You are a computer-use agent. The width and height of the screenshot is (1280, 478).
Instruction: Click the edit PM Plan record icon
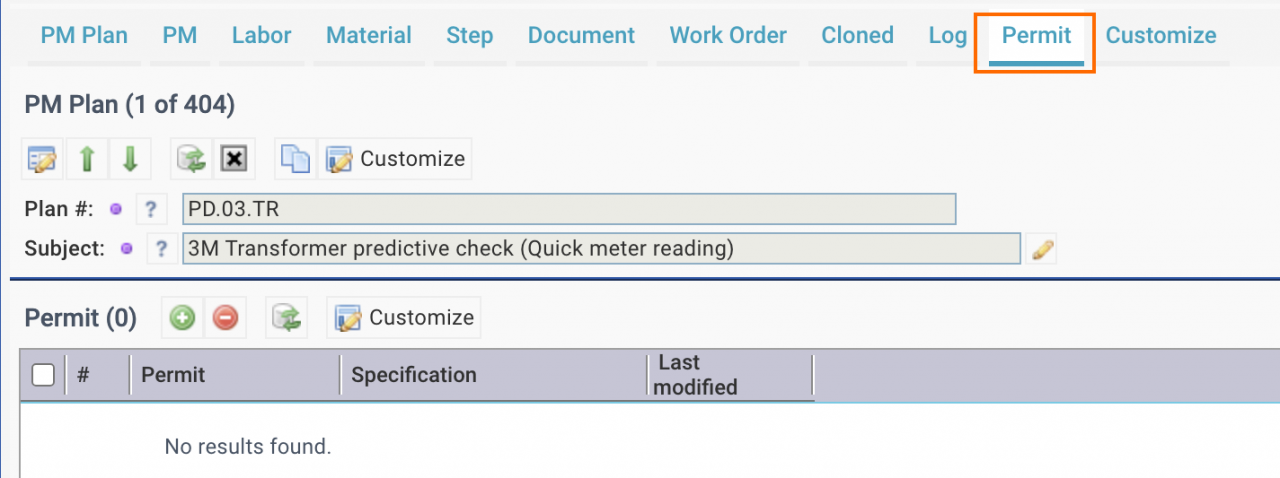coord(43,159)
